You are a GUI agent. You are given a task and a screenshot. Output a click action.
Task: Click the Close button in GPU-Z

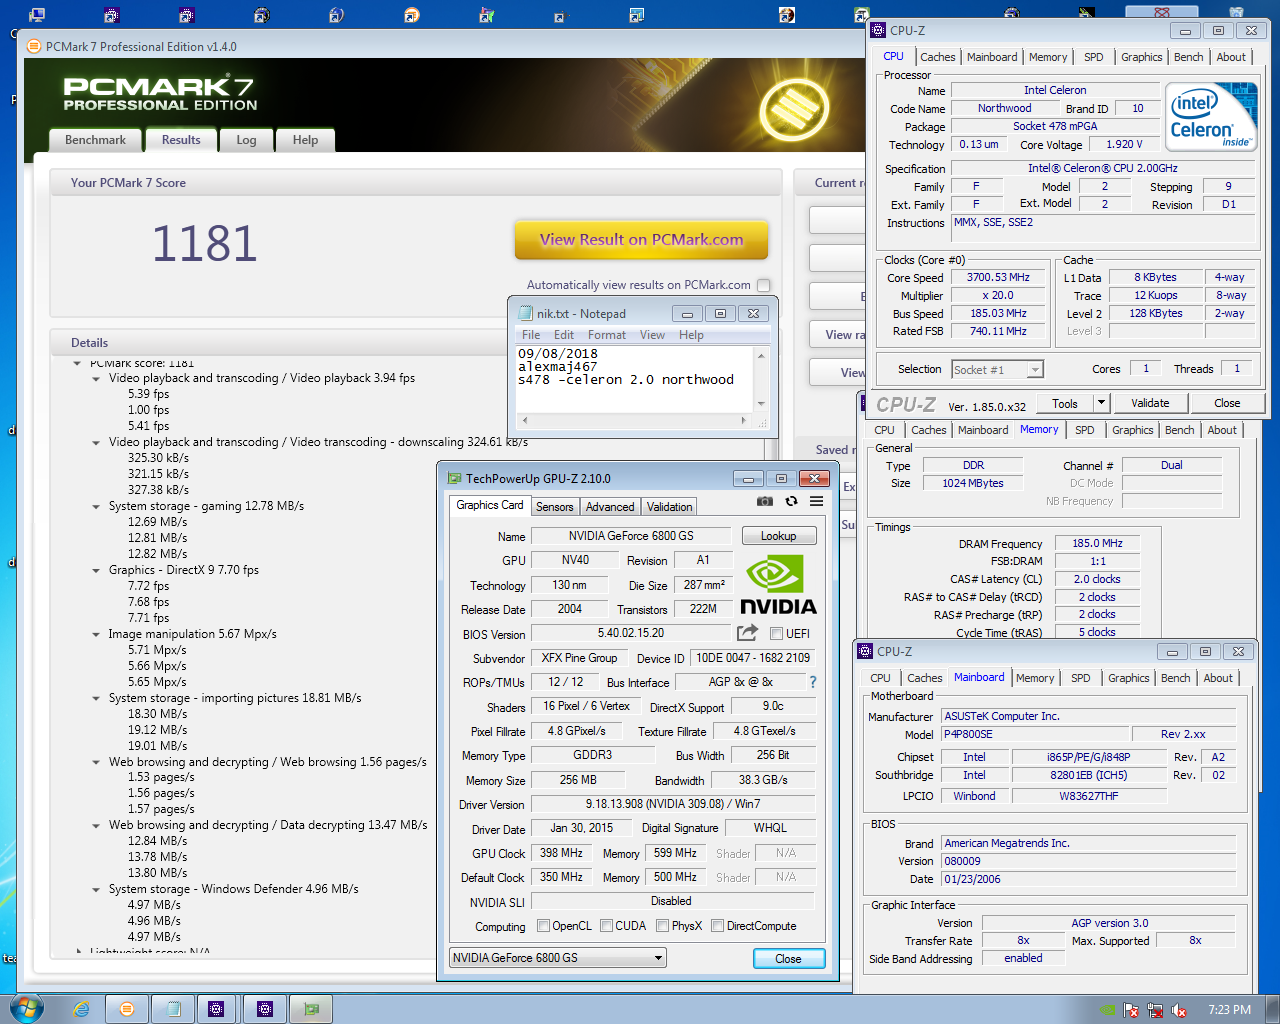coord(788,958)
